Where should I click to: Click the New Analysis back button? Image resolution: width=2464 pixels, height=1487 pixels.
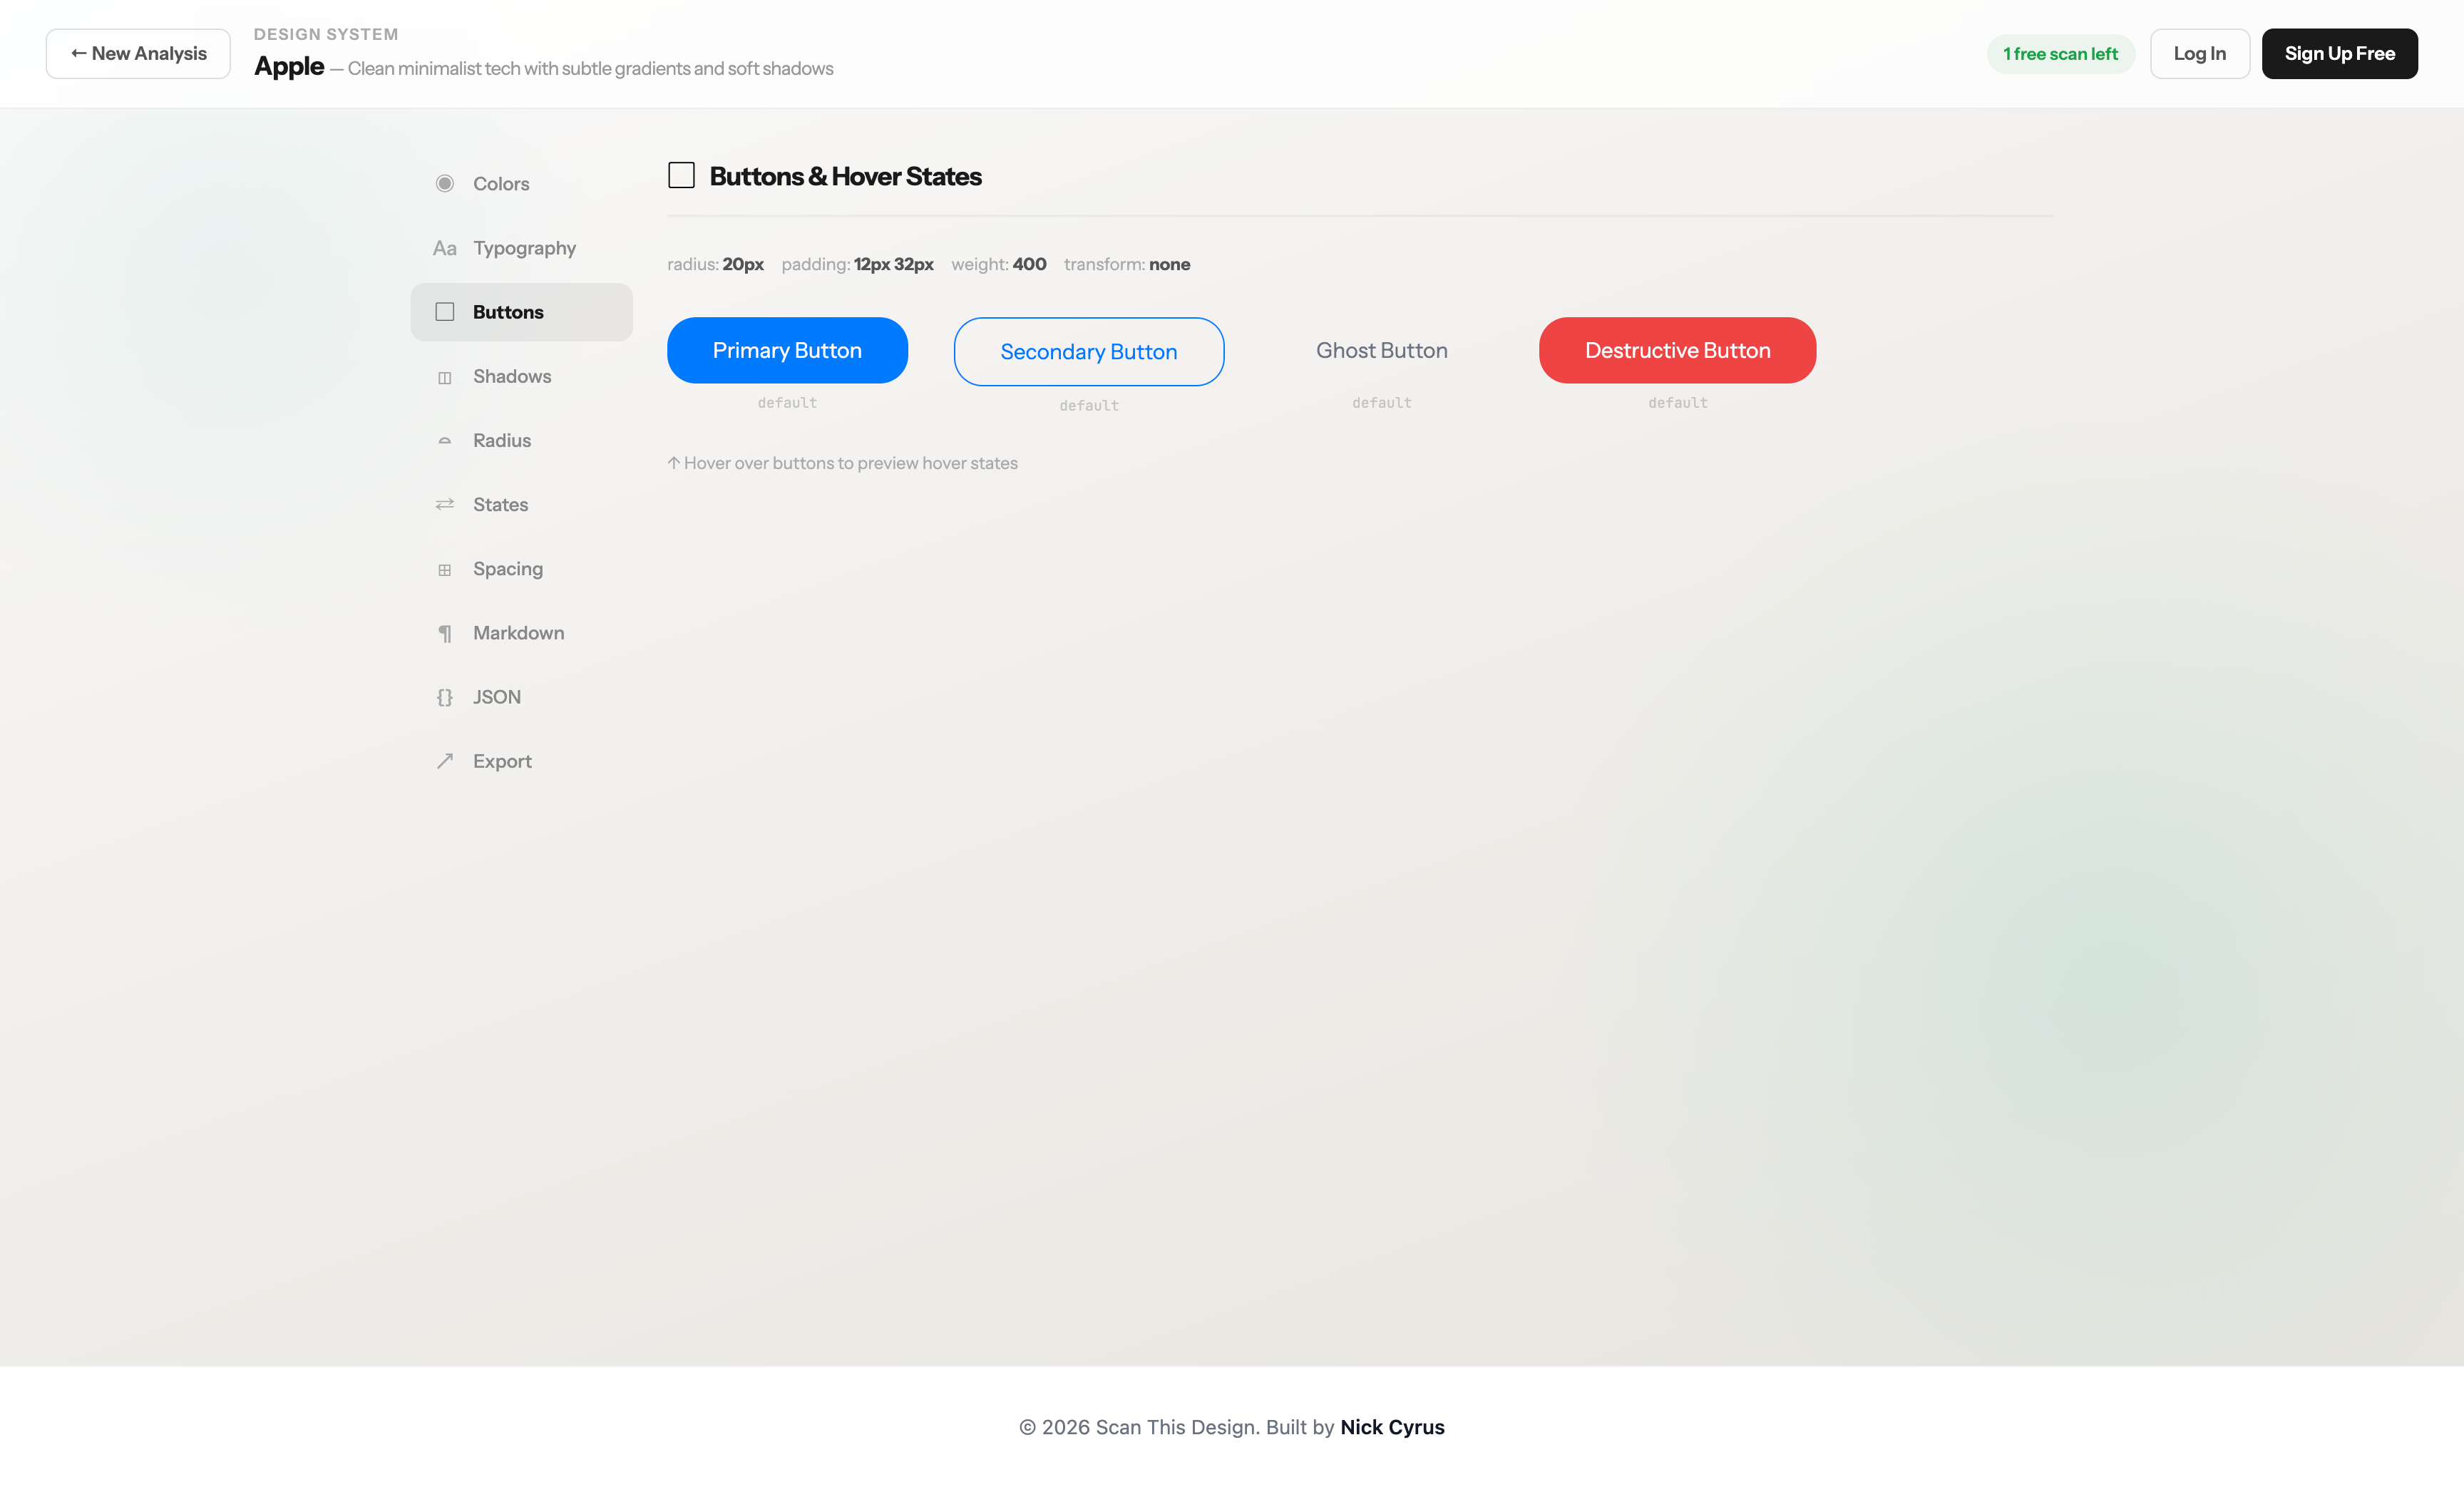click(x=138, y=54)
